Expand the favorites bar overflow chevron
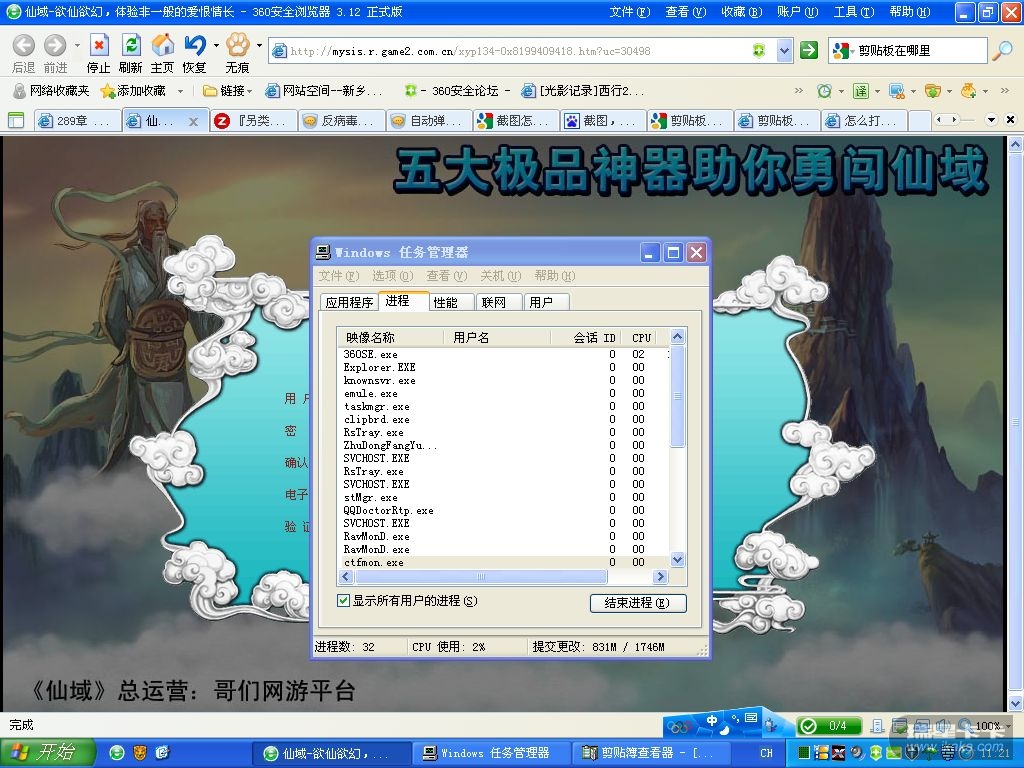This screenshot has height=768, width=1024. [x=798, y=91]
